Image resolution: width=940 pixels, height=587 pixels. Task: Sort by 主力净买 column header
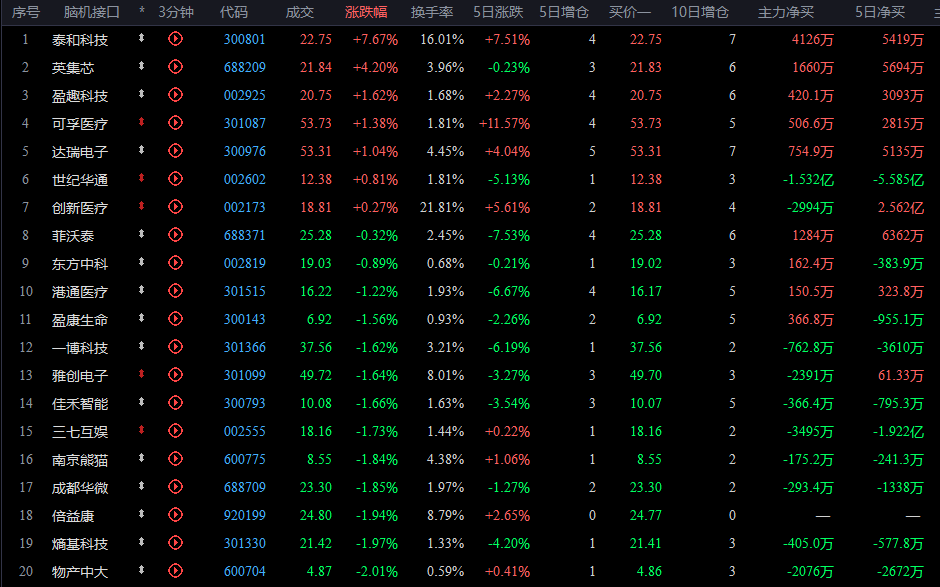pos(785,12)
